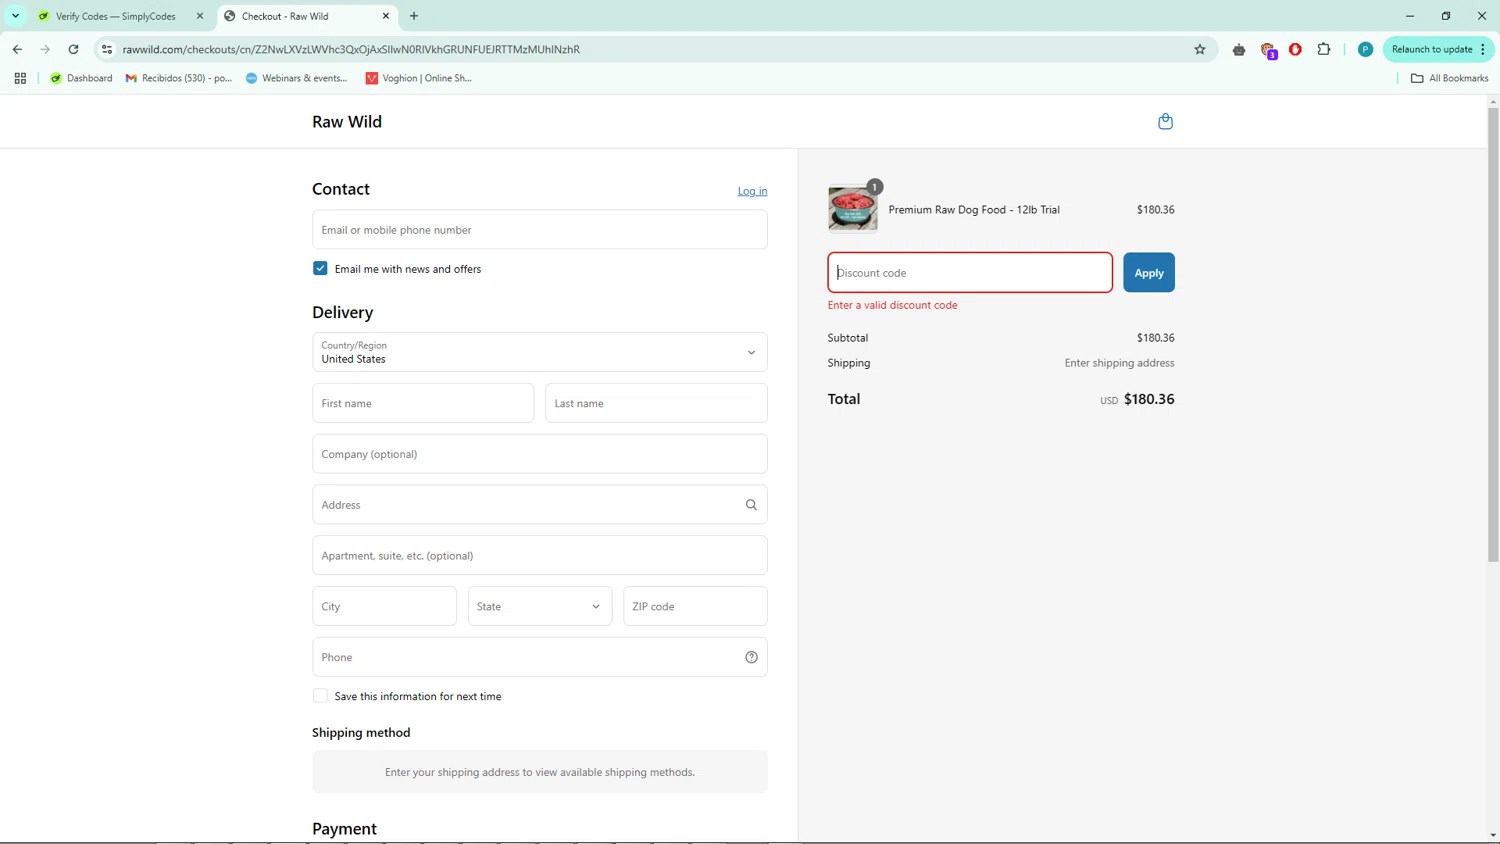Click the browser forward arrow
The height and width of the screenshot is (844, 1500).
tap(45, 49)
